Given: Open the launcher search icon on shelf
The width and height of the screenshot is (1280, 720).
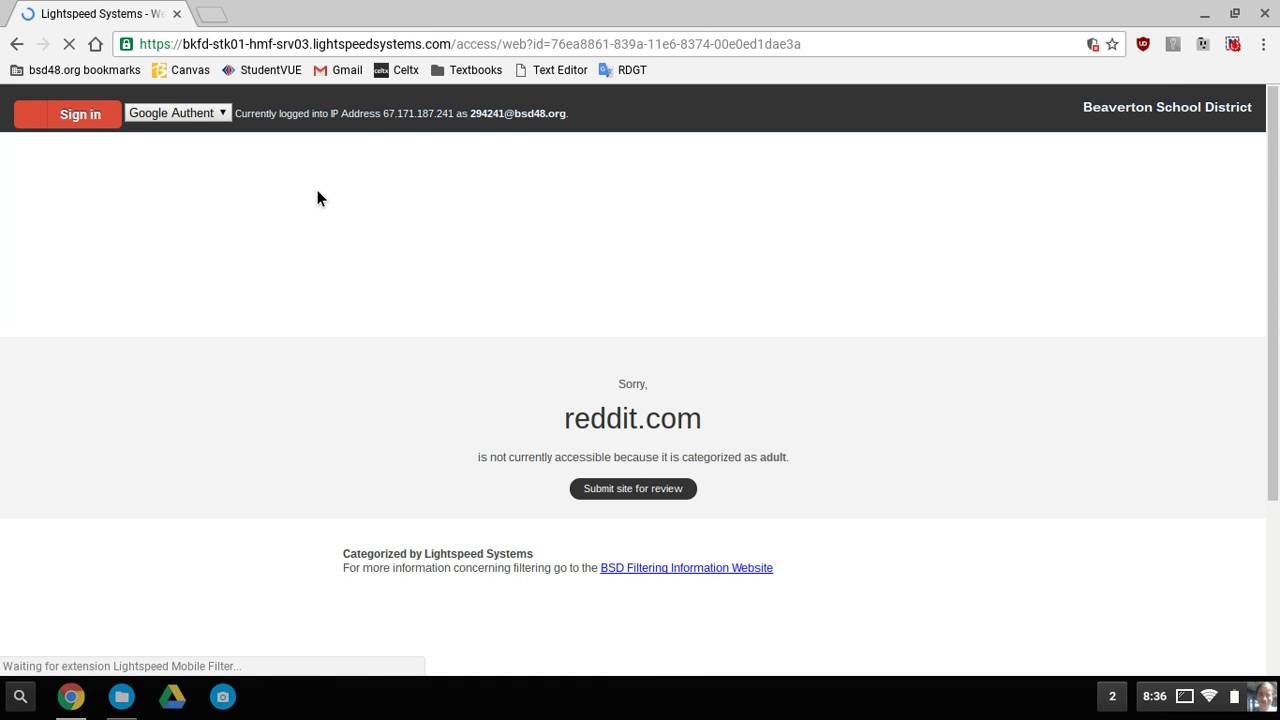Looking at the screenshot, I should [20, 696].
